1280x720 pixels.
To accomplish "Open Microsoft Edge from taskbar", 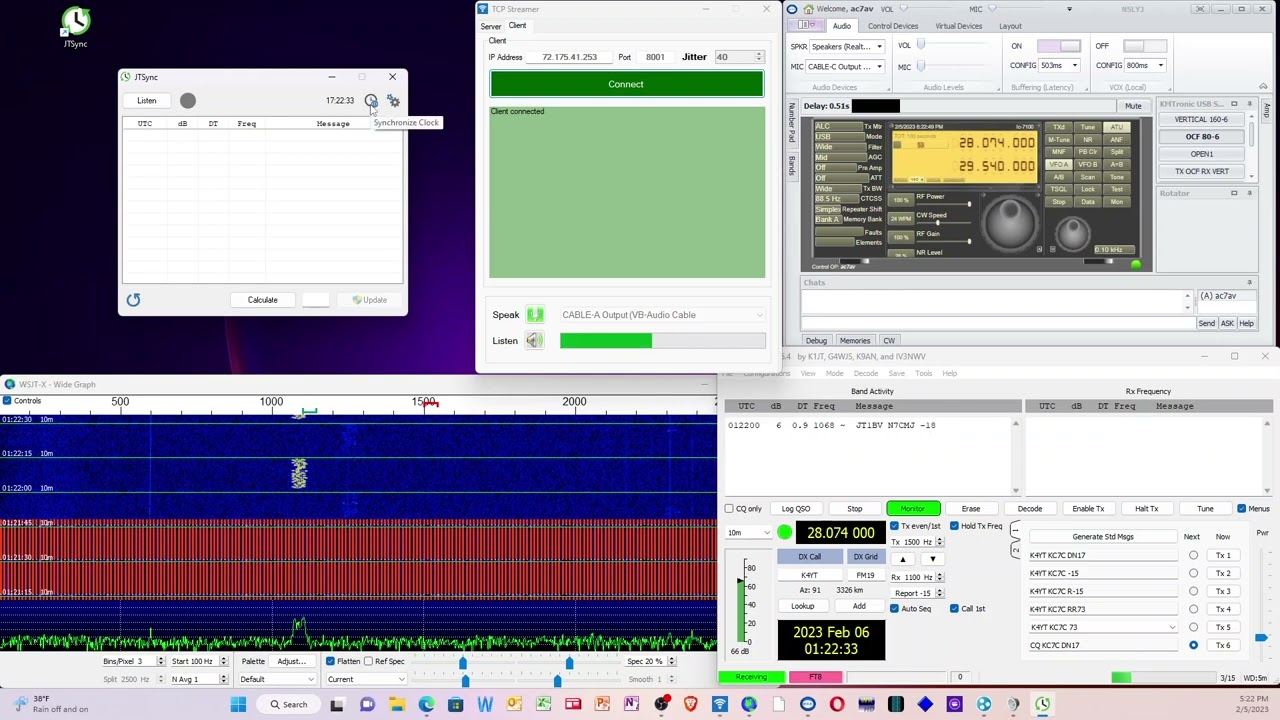I will click(426, 705).
